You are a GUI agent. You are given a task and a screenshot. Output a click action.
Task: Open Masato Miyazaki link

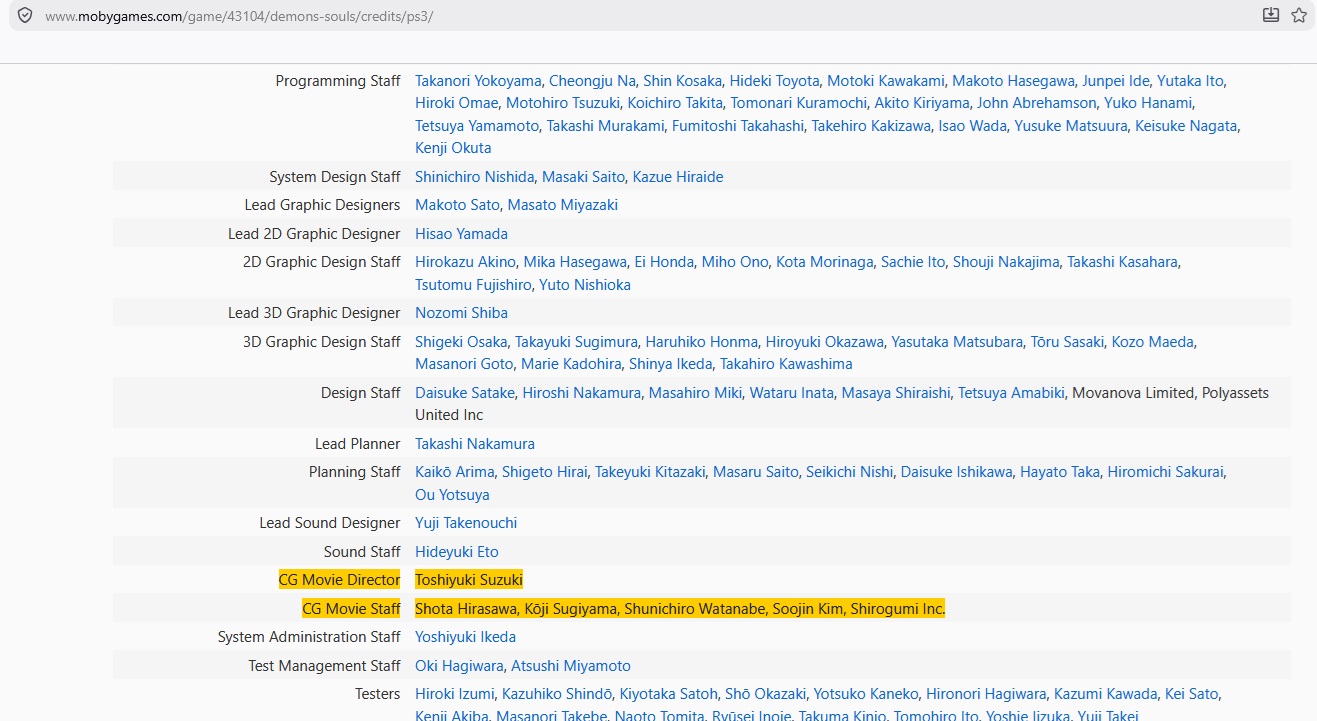tap(563, 205)
